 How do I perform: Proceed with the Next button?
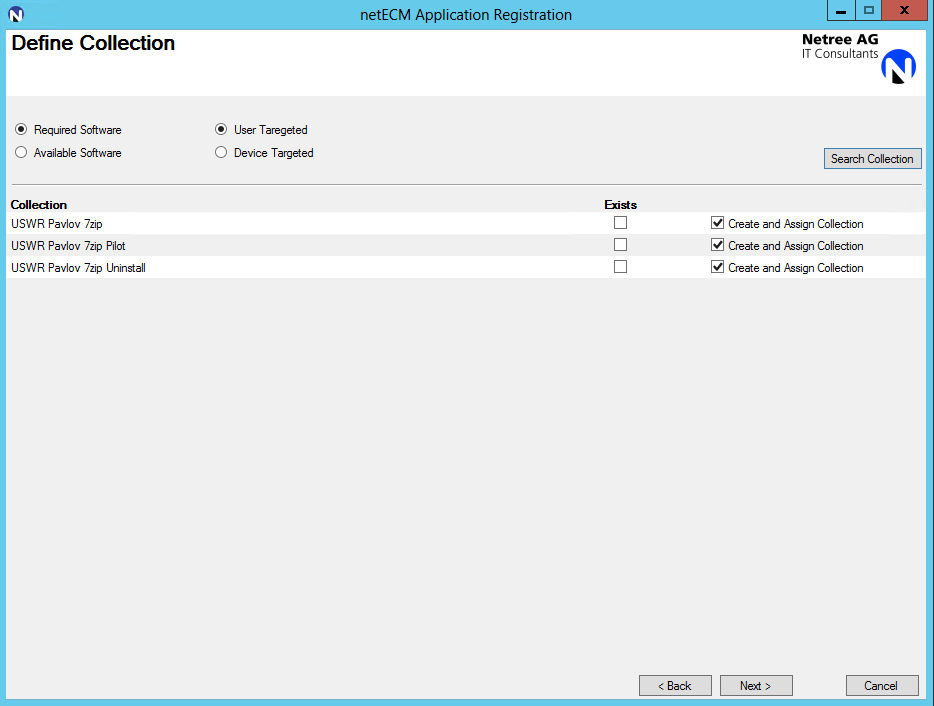(x=756, y=686)
